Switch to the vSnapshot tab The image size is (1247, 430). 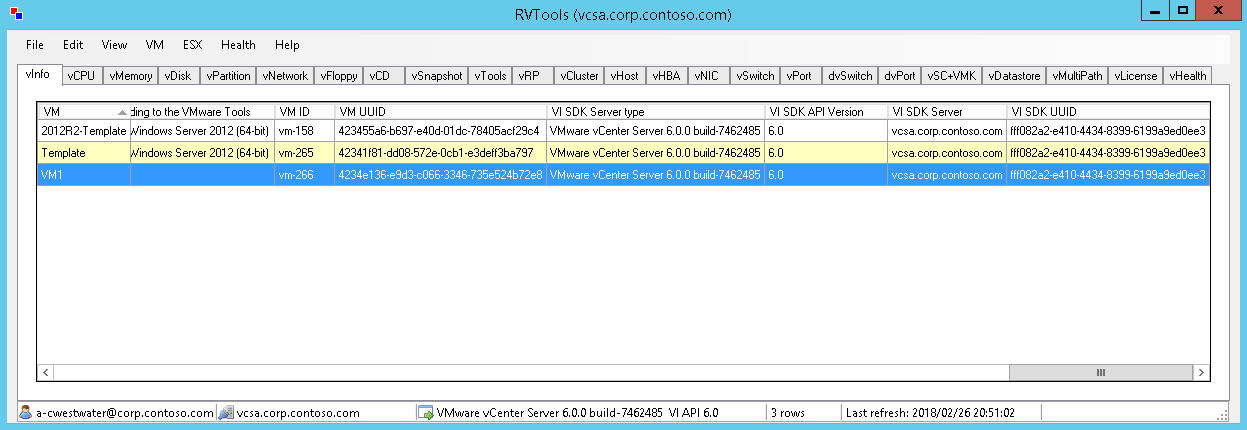click(x=437, y=76)
